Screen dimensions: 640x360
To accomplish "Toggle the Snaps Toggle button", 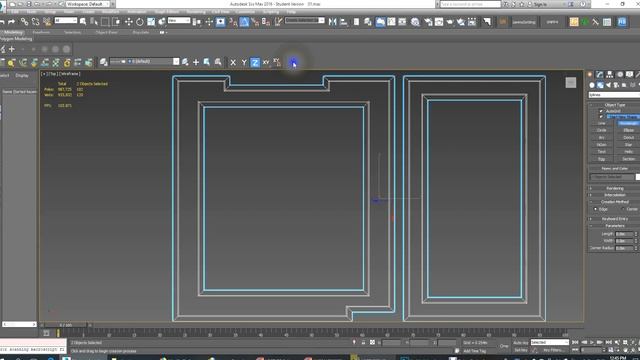I will click(233, 22).
